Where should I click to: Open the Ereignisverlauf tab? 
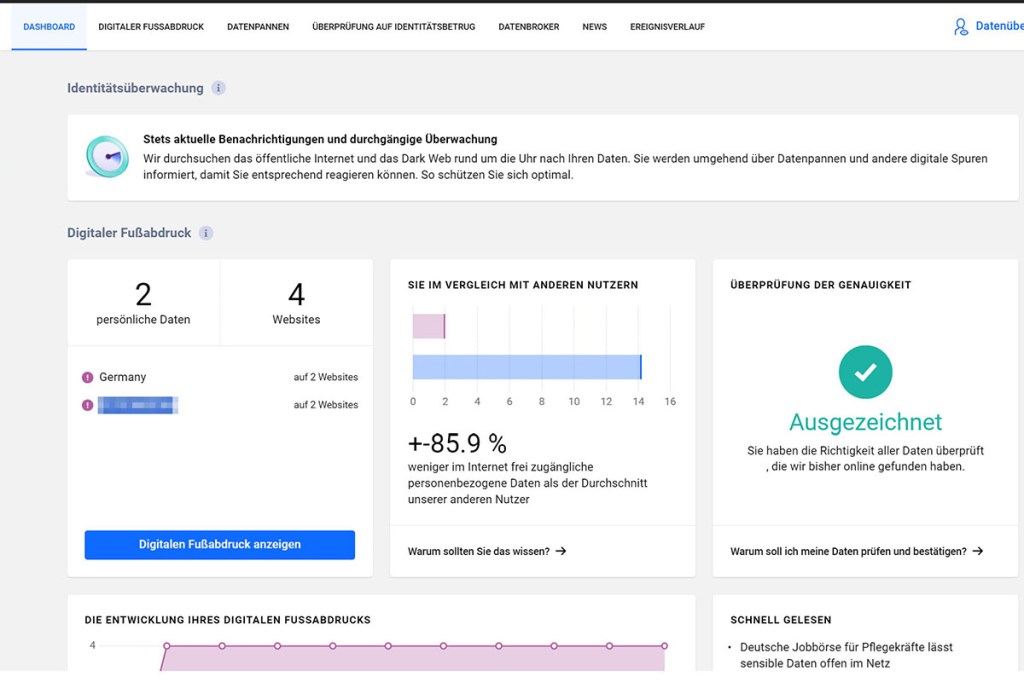[x=667, y=27]
